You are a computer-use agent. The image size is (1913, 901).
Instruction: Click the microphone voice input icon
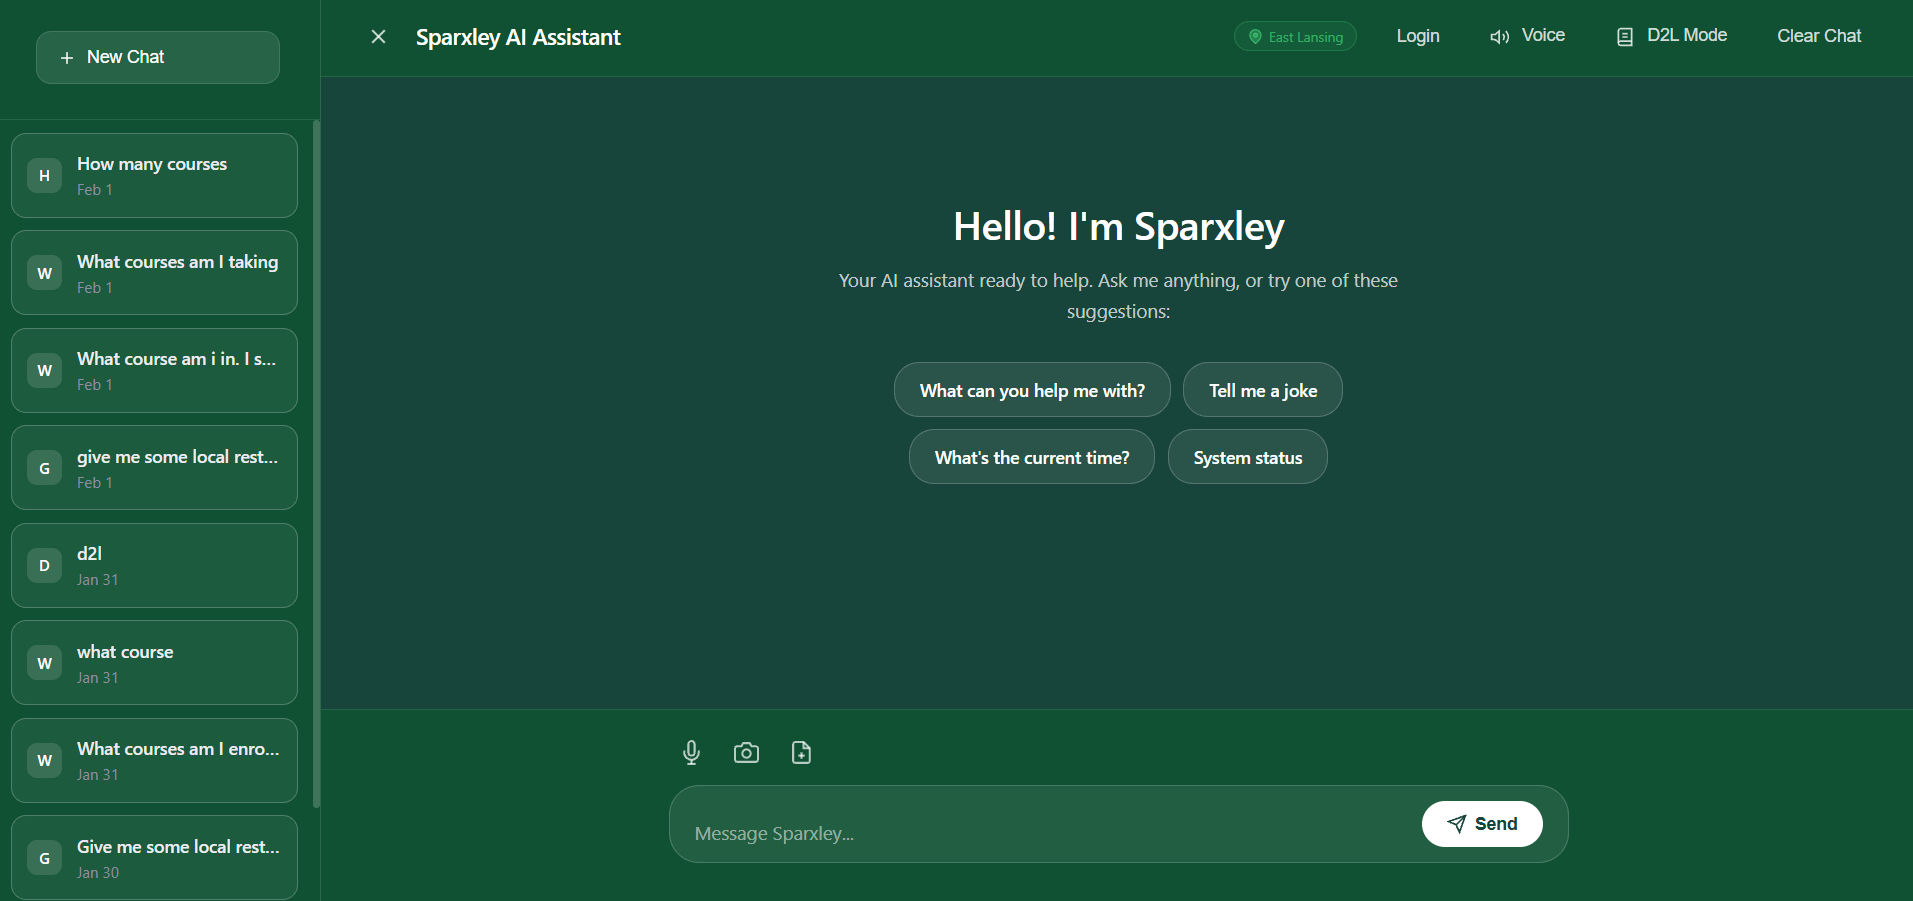(691, 752)
